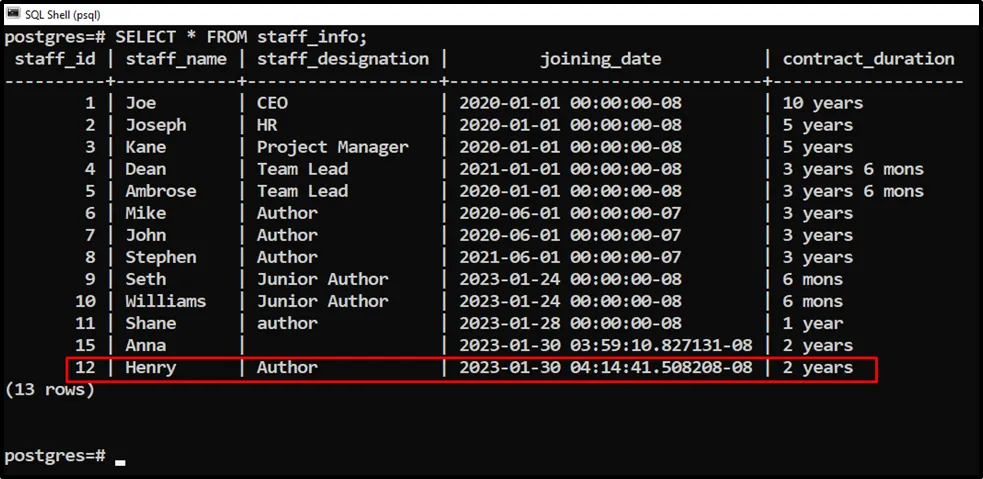The width and height of the screenshot is (983, 479).
Task: Click the blinking cursor at the bottom prompt
Action: tap(120, 462)
